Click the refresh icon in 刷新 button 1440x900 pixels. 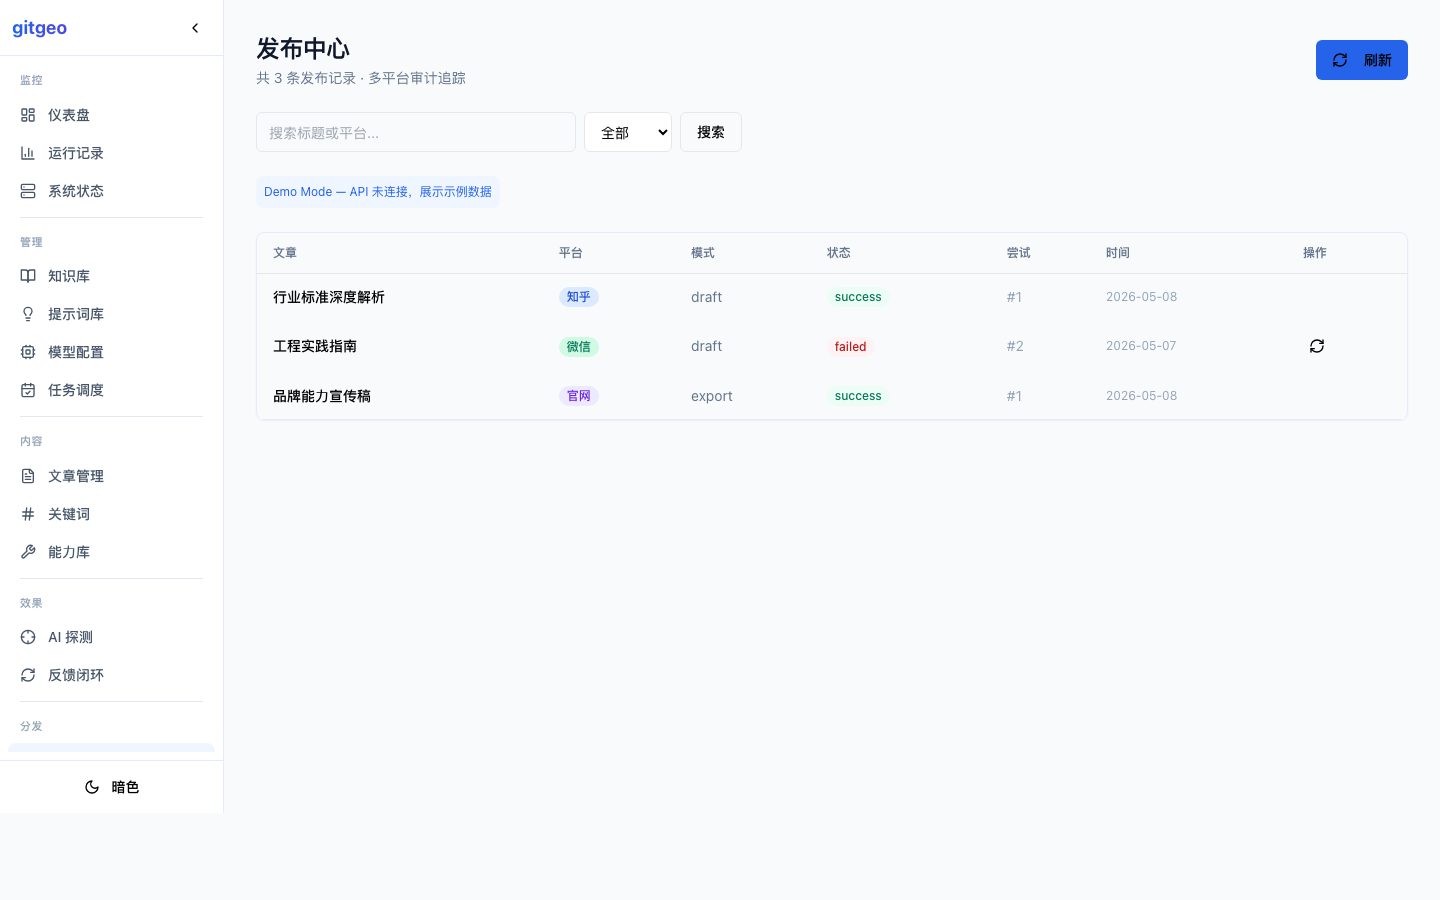[1340, 60]
